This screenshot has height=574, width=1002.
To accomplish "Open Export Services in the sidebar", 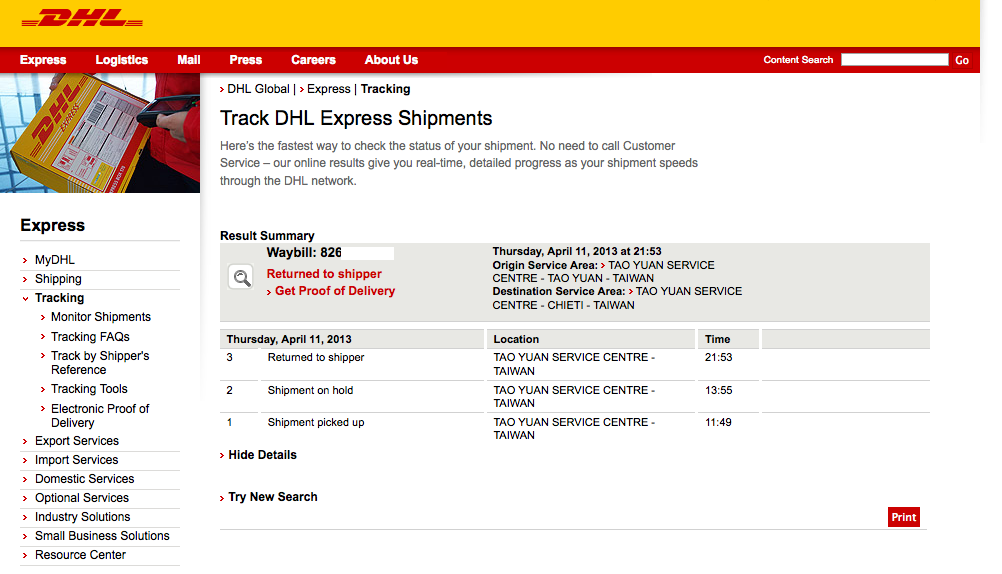I will [77, 441].
